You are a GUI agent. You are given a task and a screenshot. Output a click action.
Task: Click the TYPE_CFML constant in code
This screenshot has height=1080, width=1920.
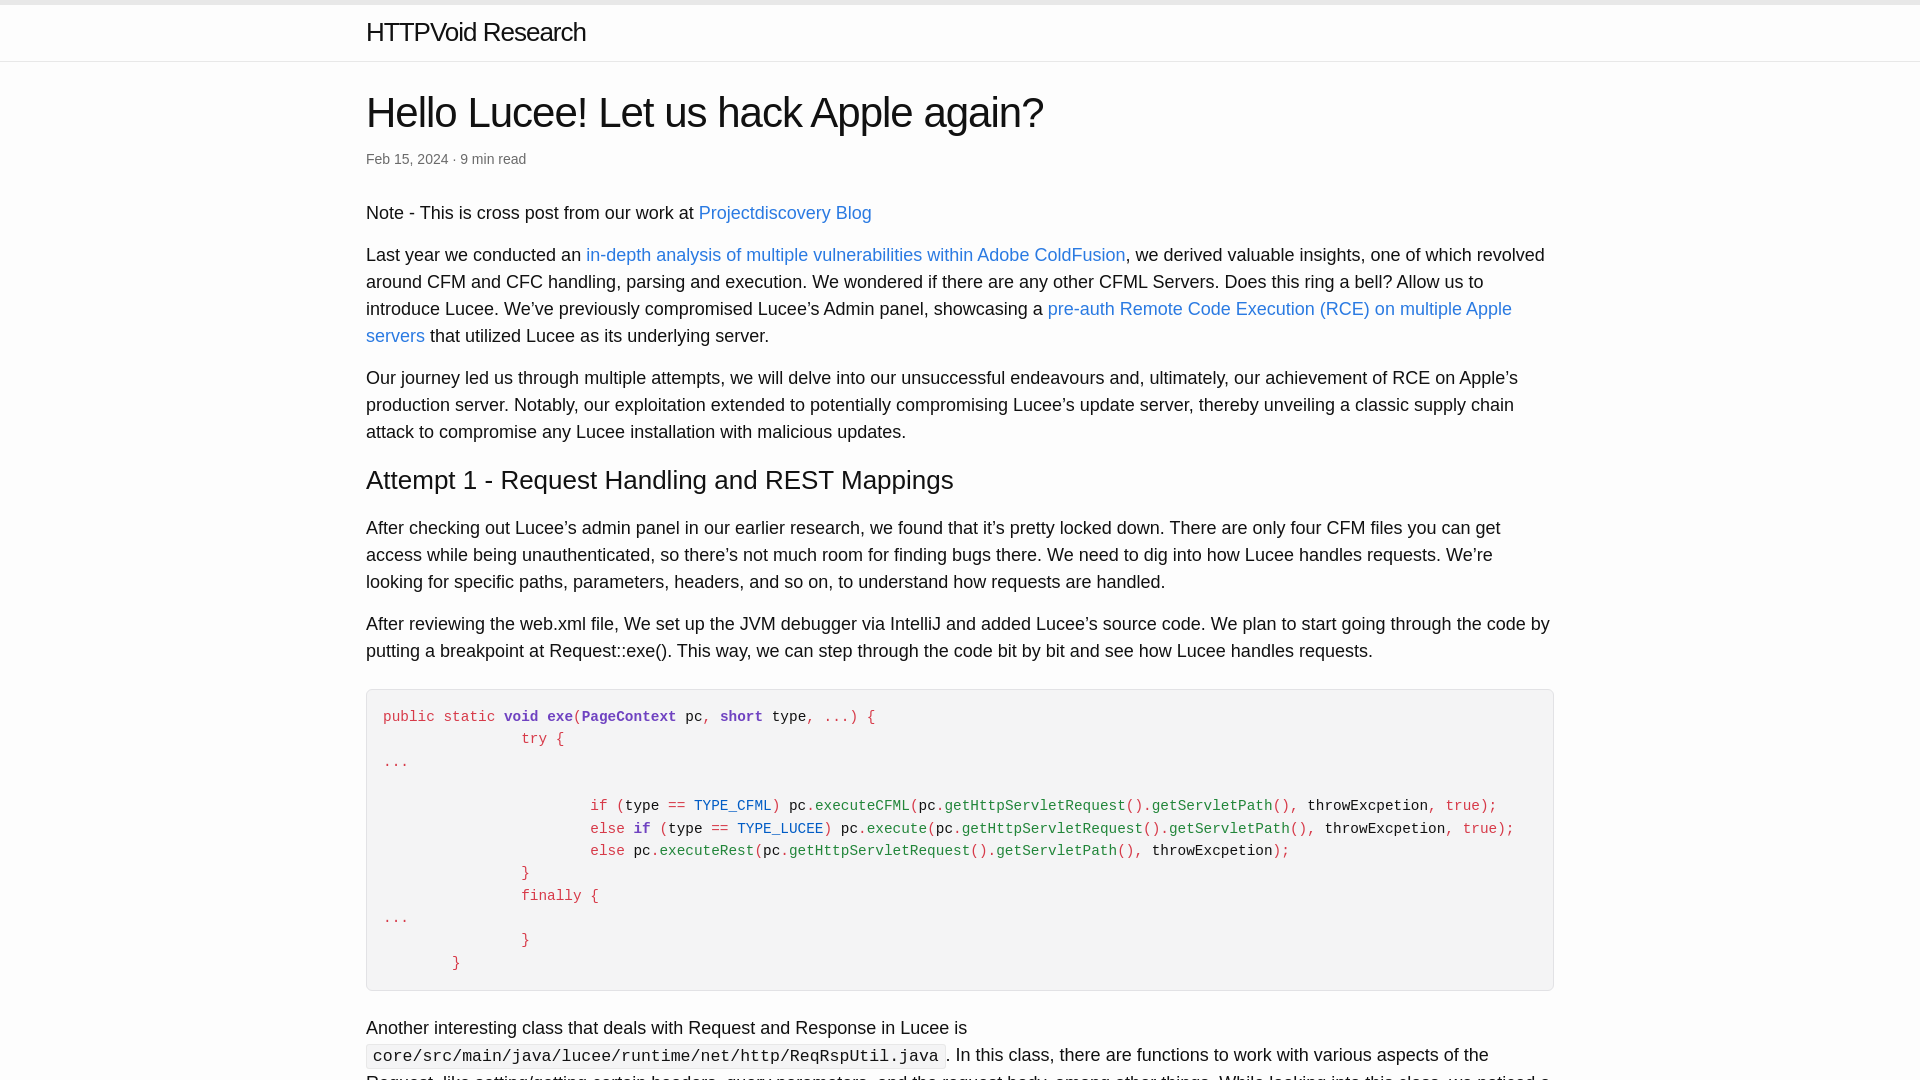click(732, 806)
